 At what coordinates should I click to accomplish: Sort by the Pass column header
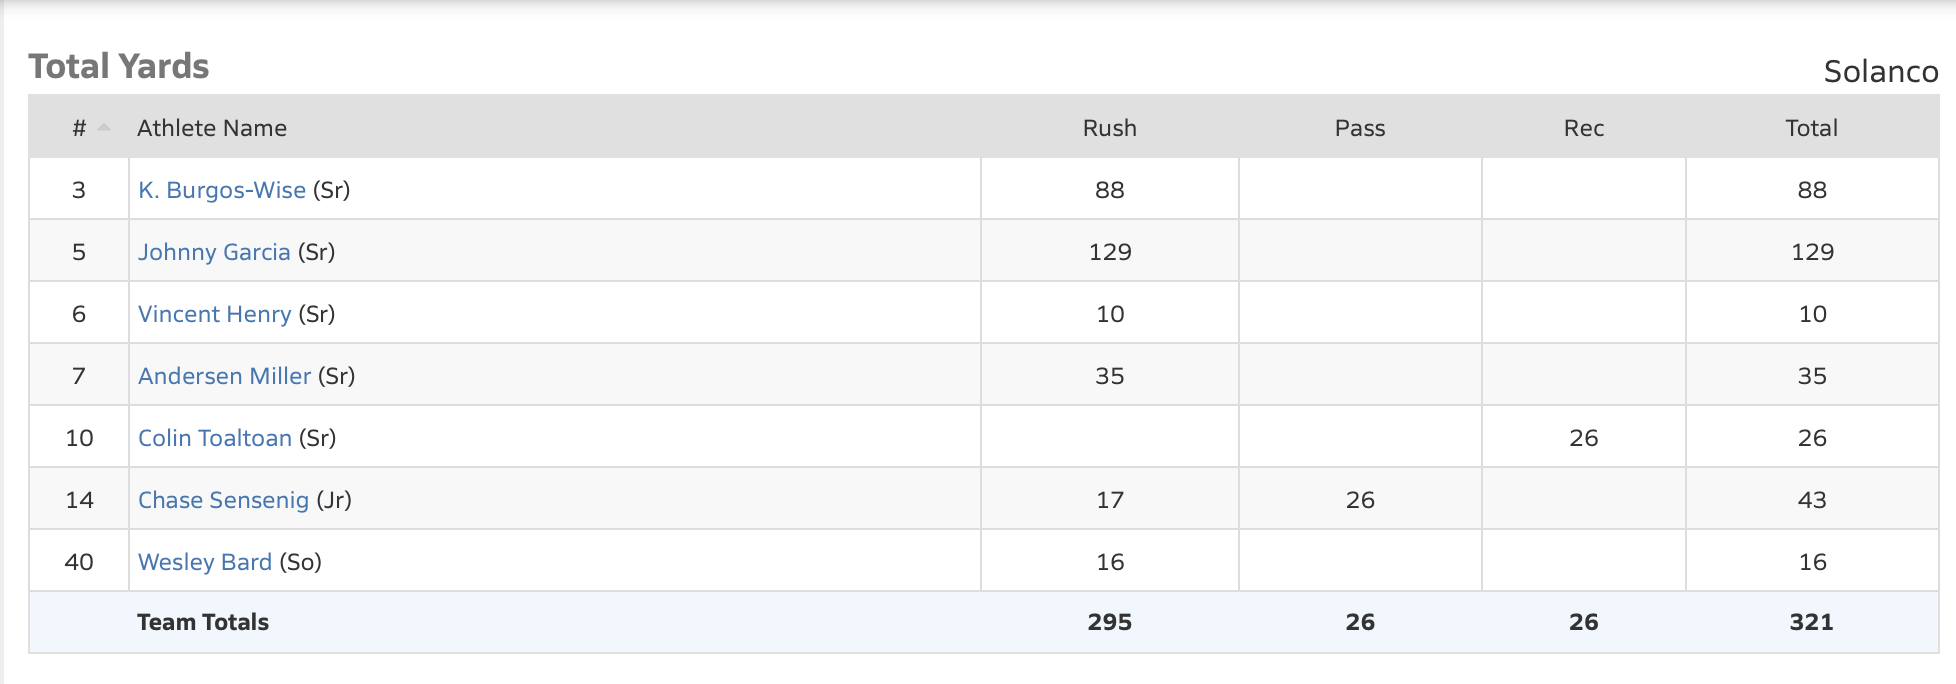click(x=1359, y=128)
